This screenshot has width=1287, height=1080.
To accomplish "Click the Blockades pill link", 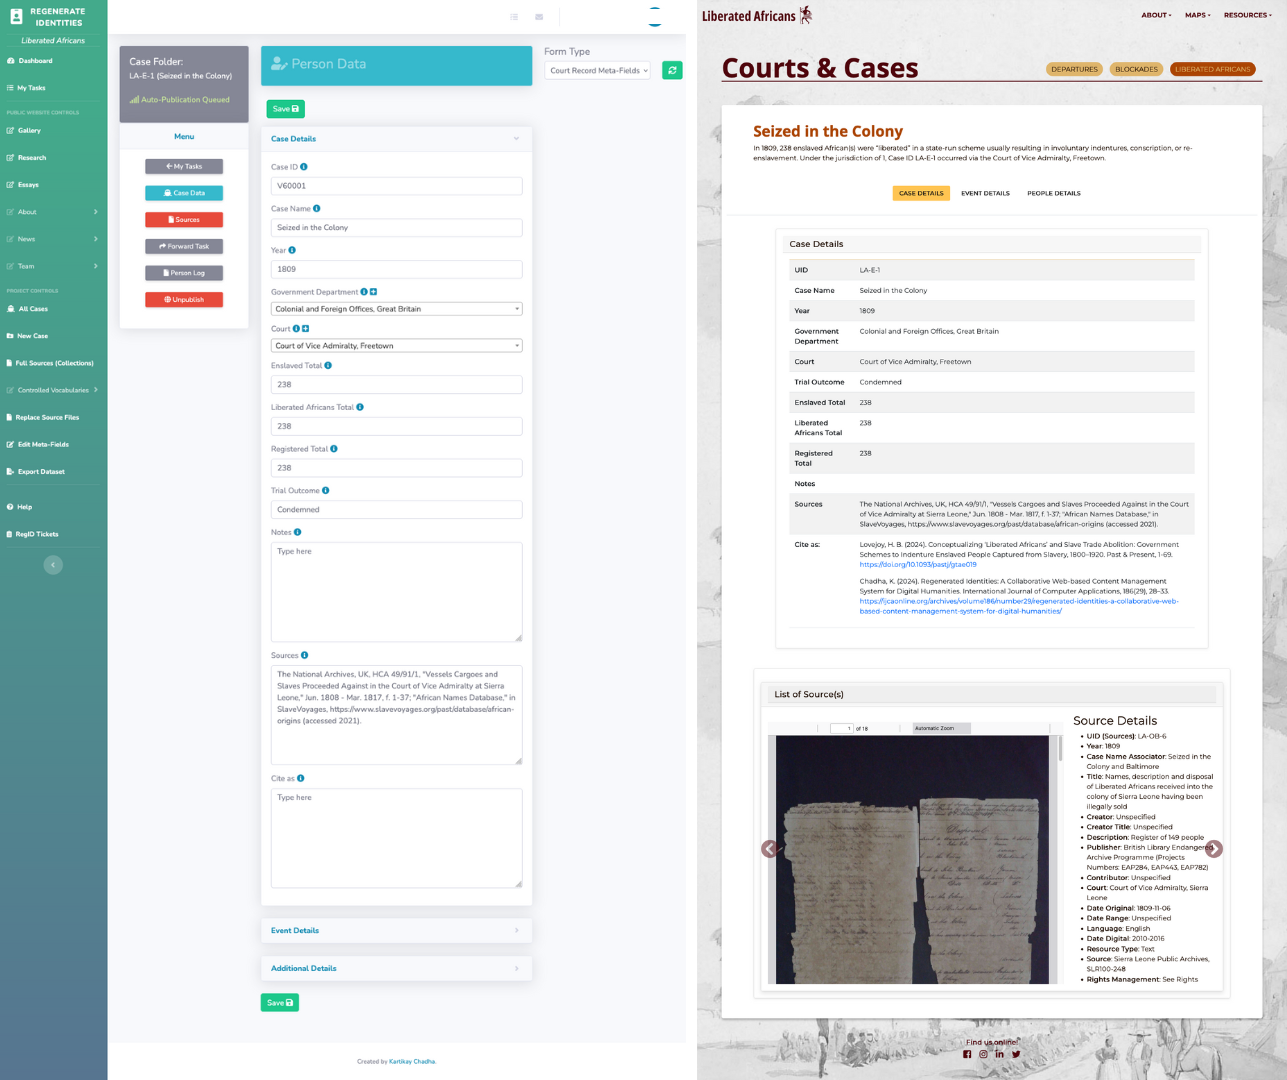I will (1136, 70).
